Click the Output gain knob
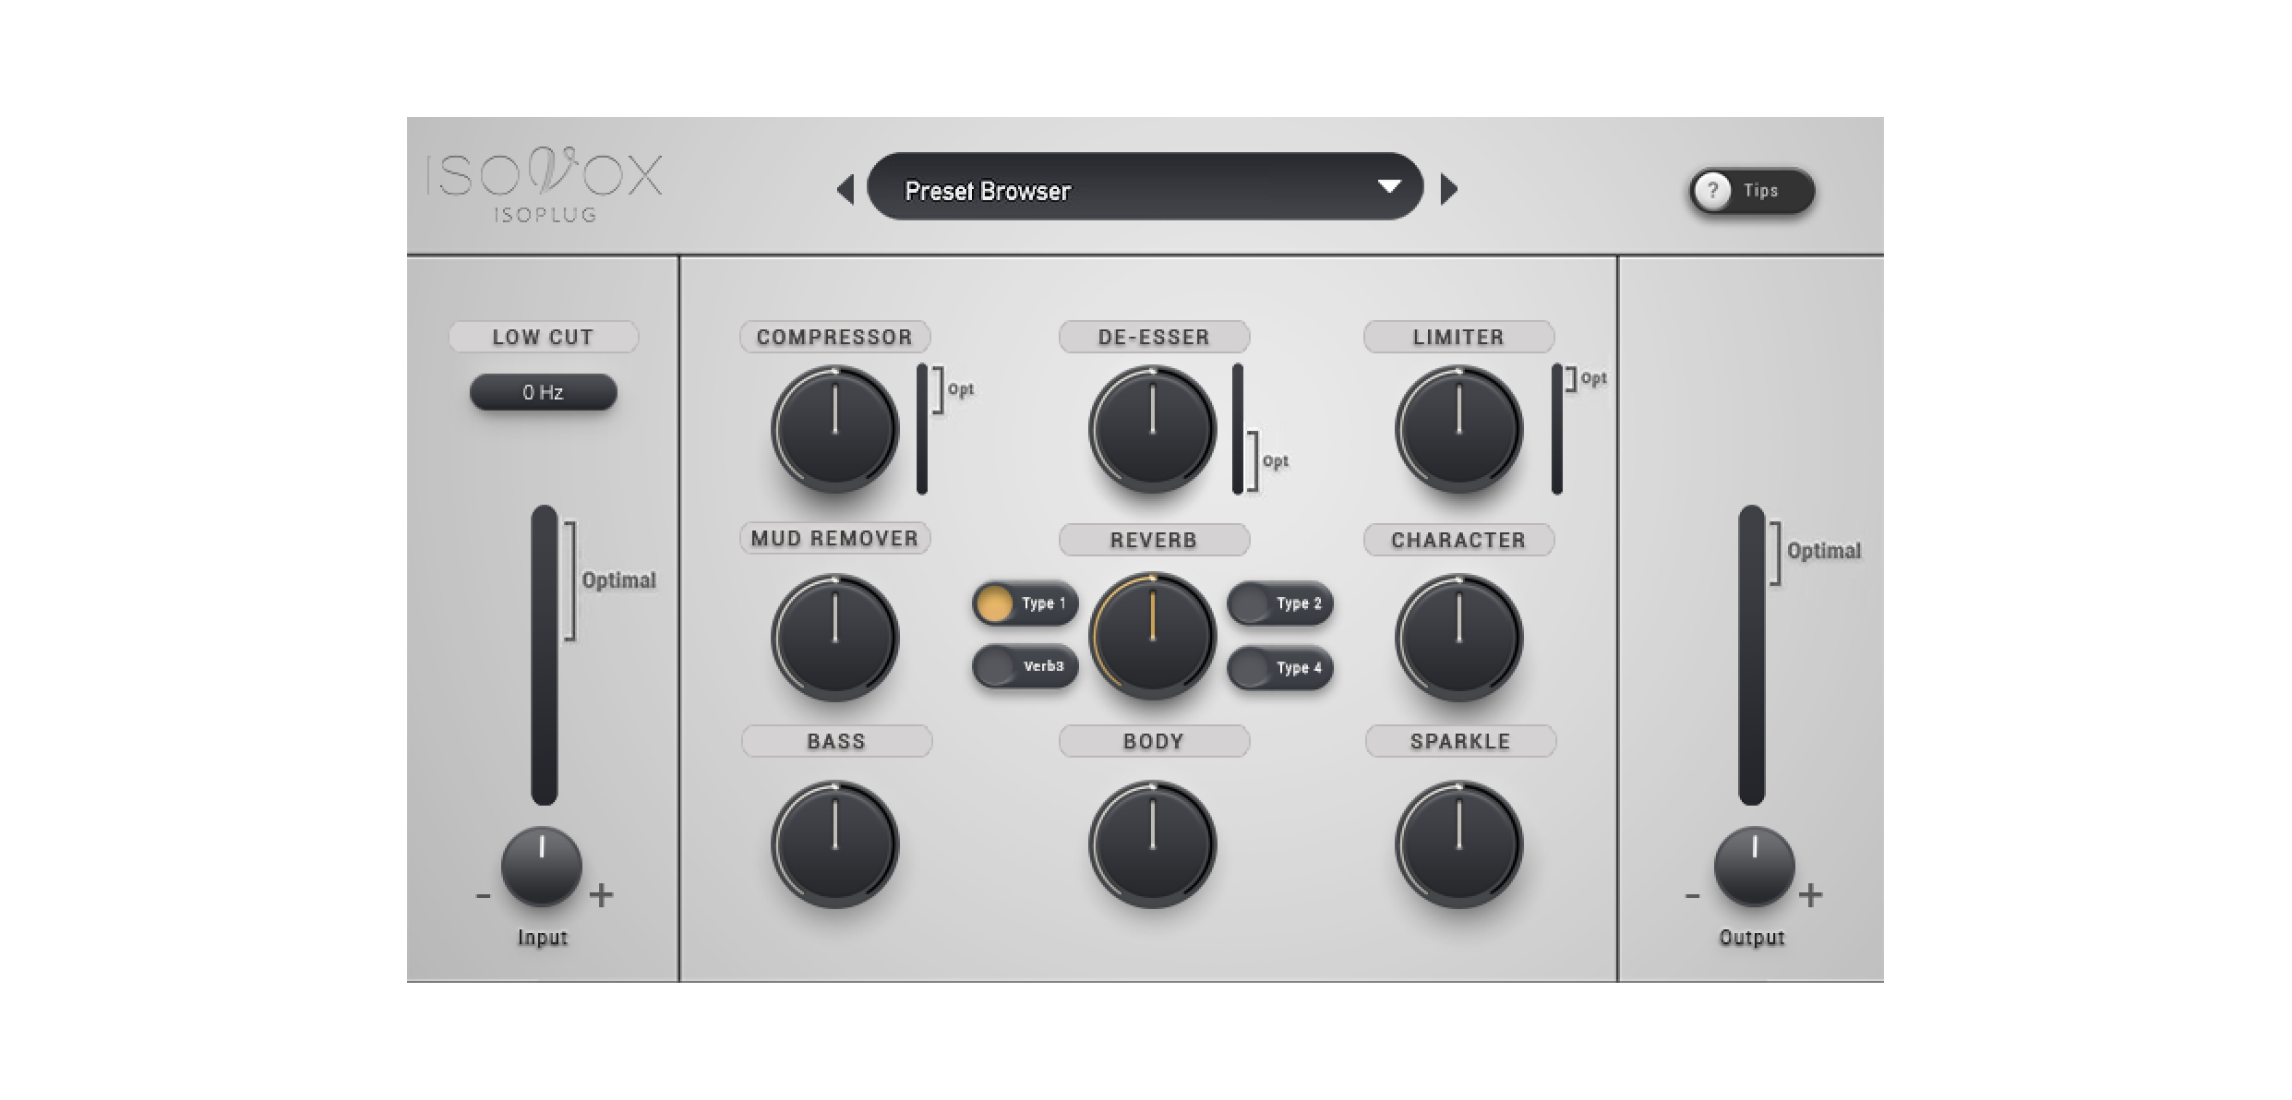Image resolution: width=2292 pixels, height=1100 pixels. coord(1753,866)
